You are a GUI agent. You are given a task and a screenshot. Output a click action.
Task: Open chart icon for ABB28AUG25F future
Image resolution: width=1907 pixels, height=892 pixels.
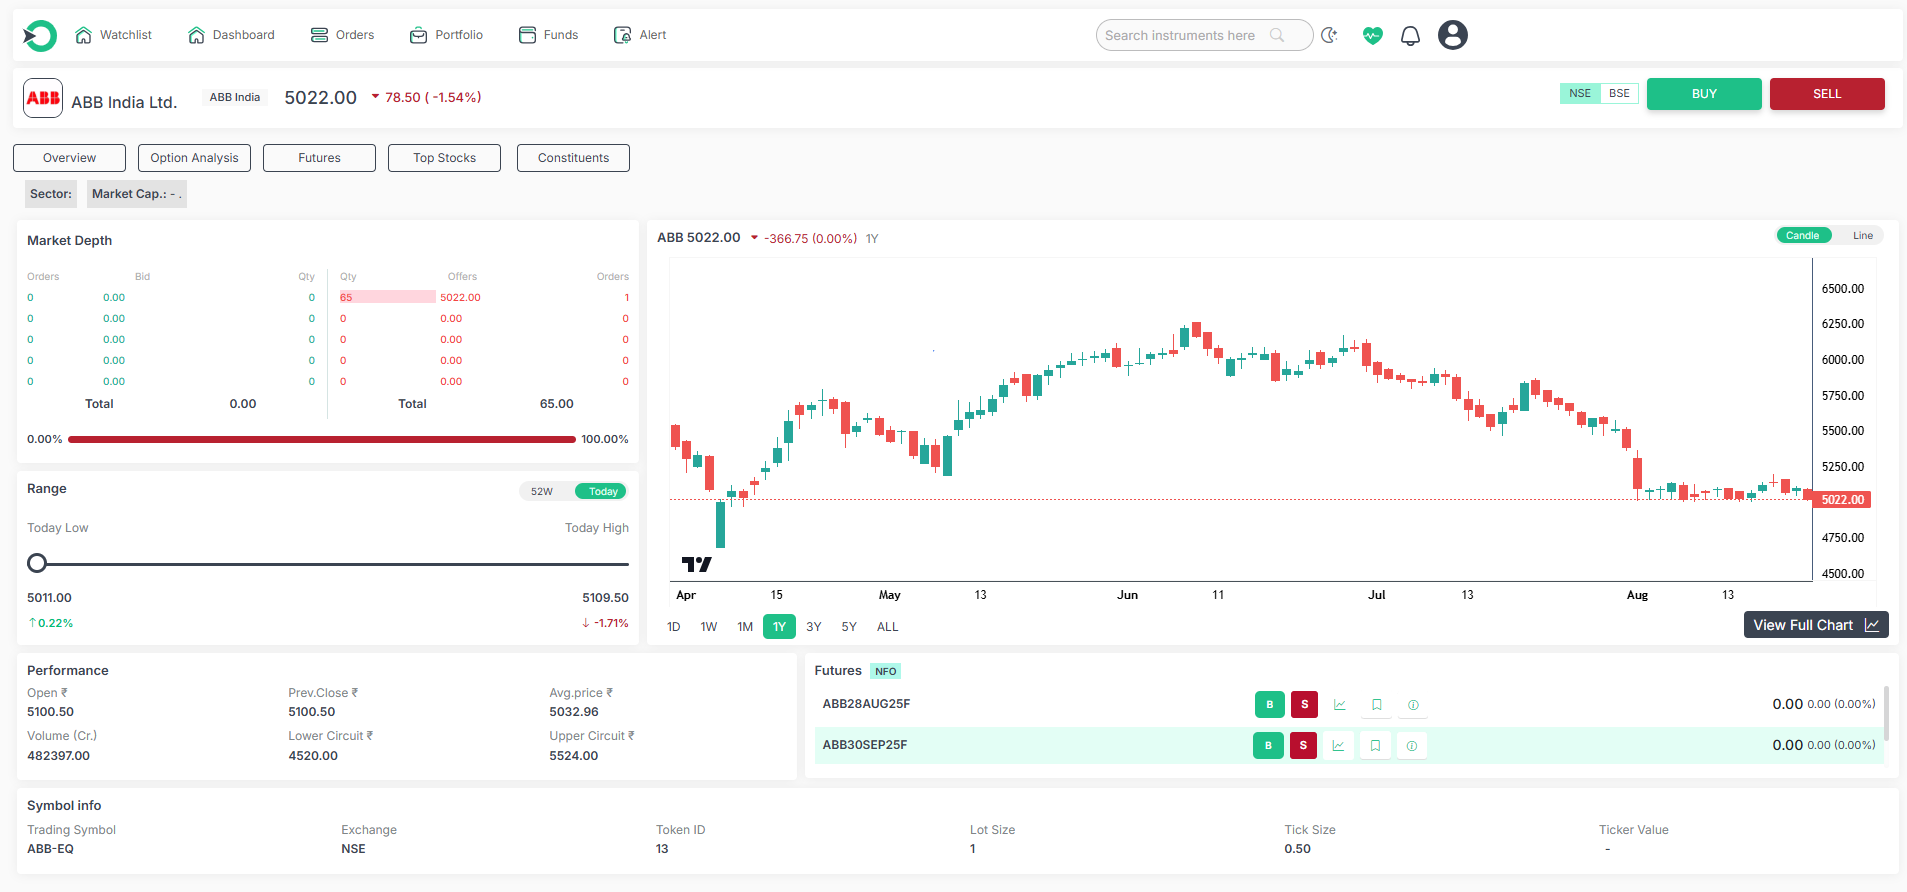(1339, 705)
